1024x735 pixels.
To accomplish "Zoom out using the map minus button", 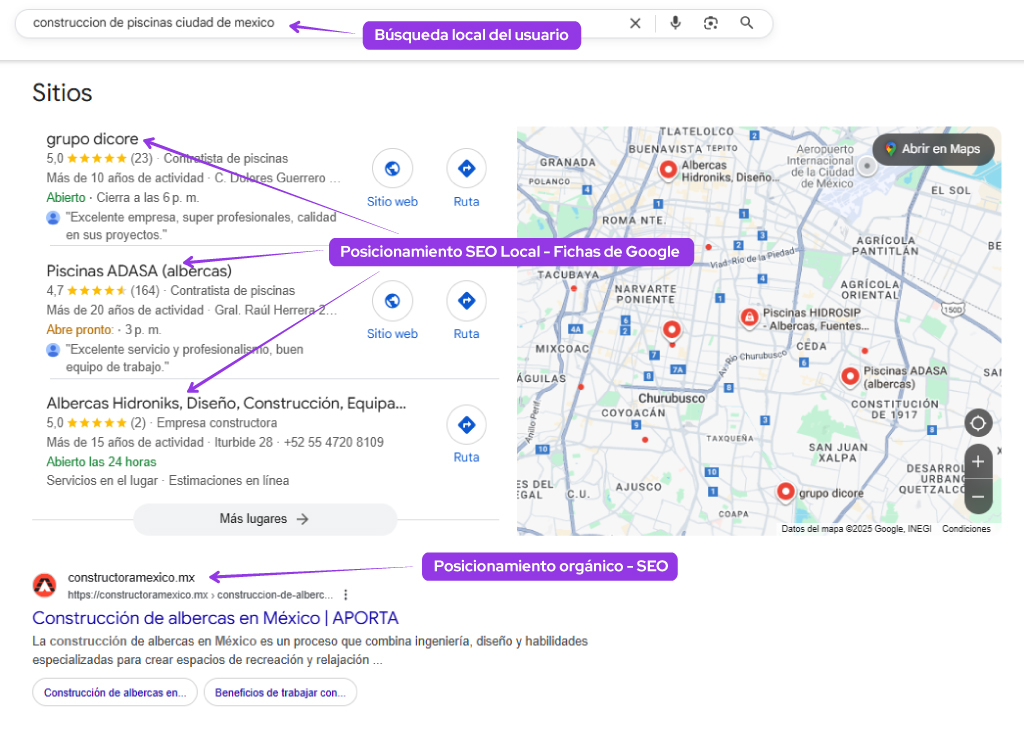I will pos(977,496).
